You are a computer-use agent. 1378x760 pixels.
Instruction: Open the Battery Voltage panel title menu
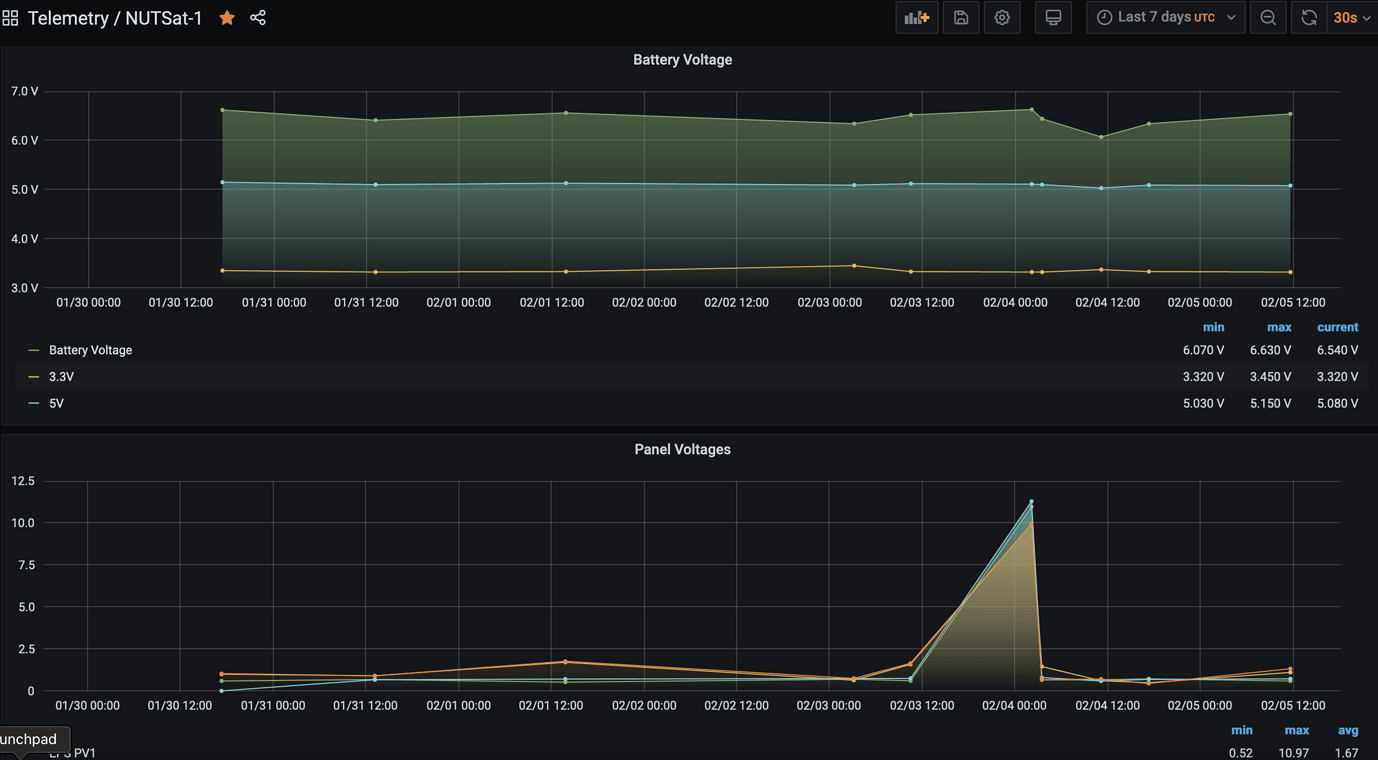[682, 60]
